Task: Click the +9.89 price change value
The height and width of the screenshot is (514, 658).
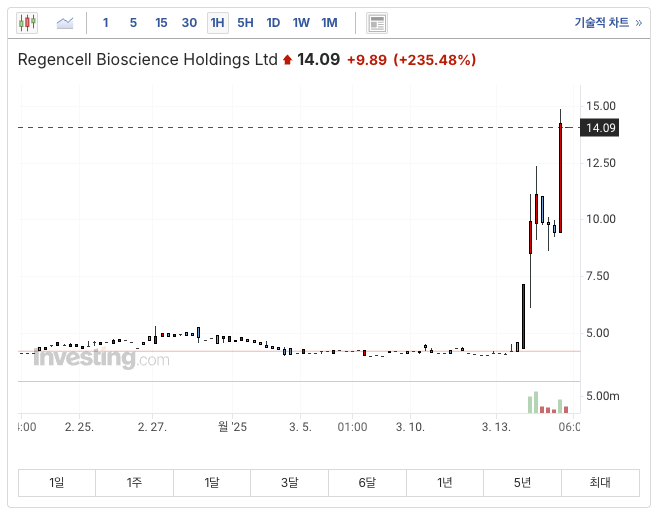Action: tap(367, 60)
